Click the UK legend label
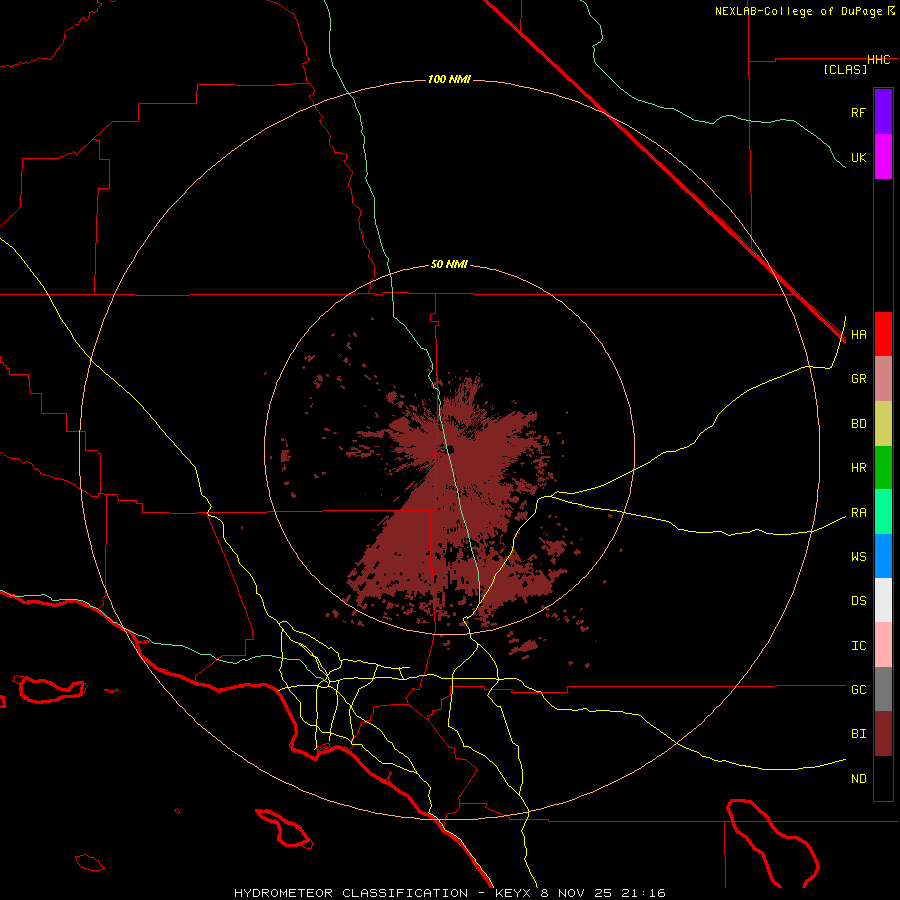900x900 pixels. click(858, 157)
